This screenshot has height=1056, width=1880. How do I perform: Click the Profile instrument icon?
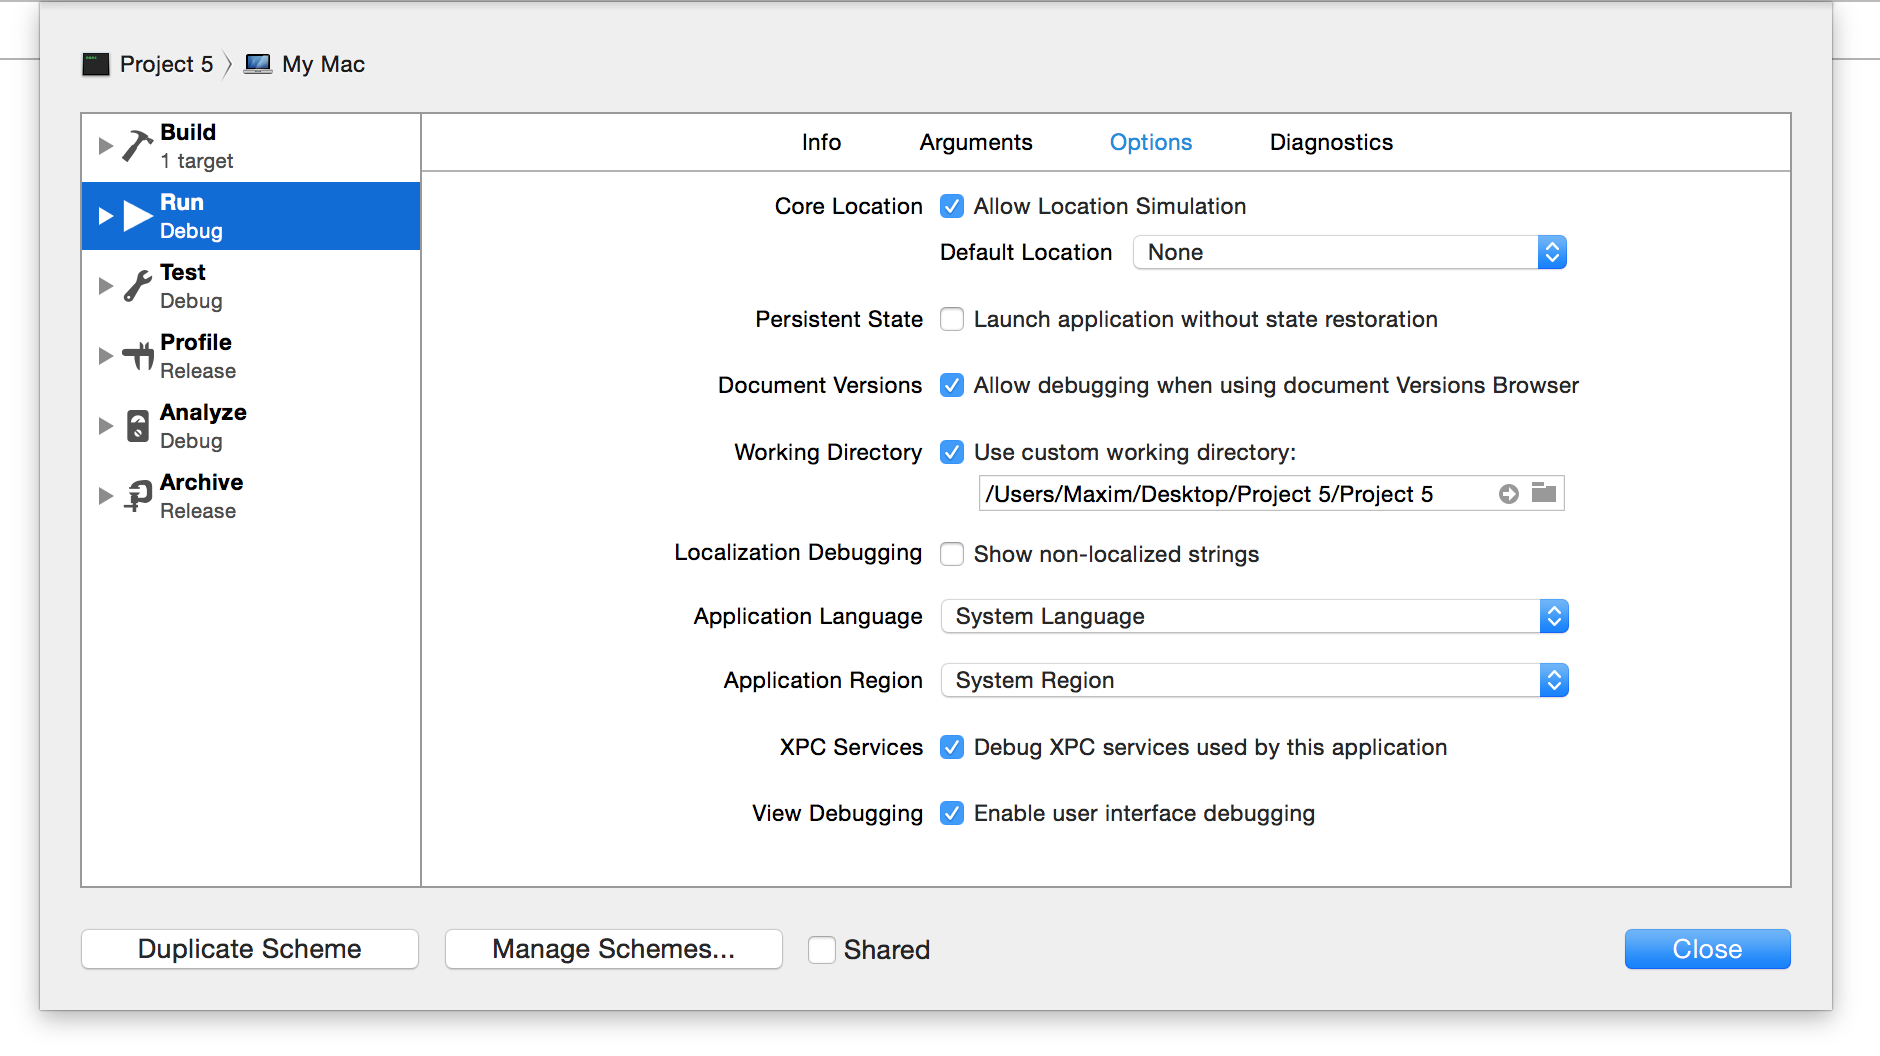tap(138, 356)
